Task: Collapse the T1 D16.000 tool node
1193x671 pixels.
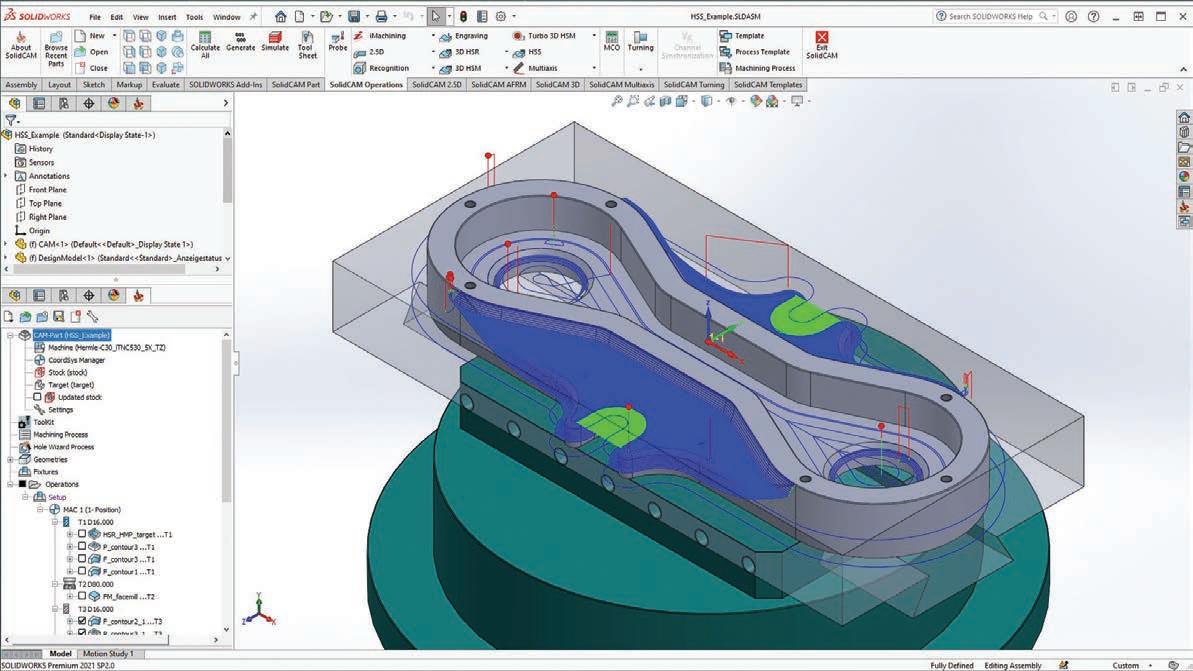Action: point(55,522)
